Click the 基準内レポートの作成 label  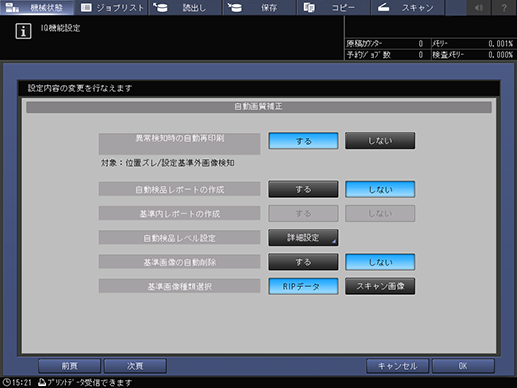[x=179, y=213]
